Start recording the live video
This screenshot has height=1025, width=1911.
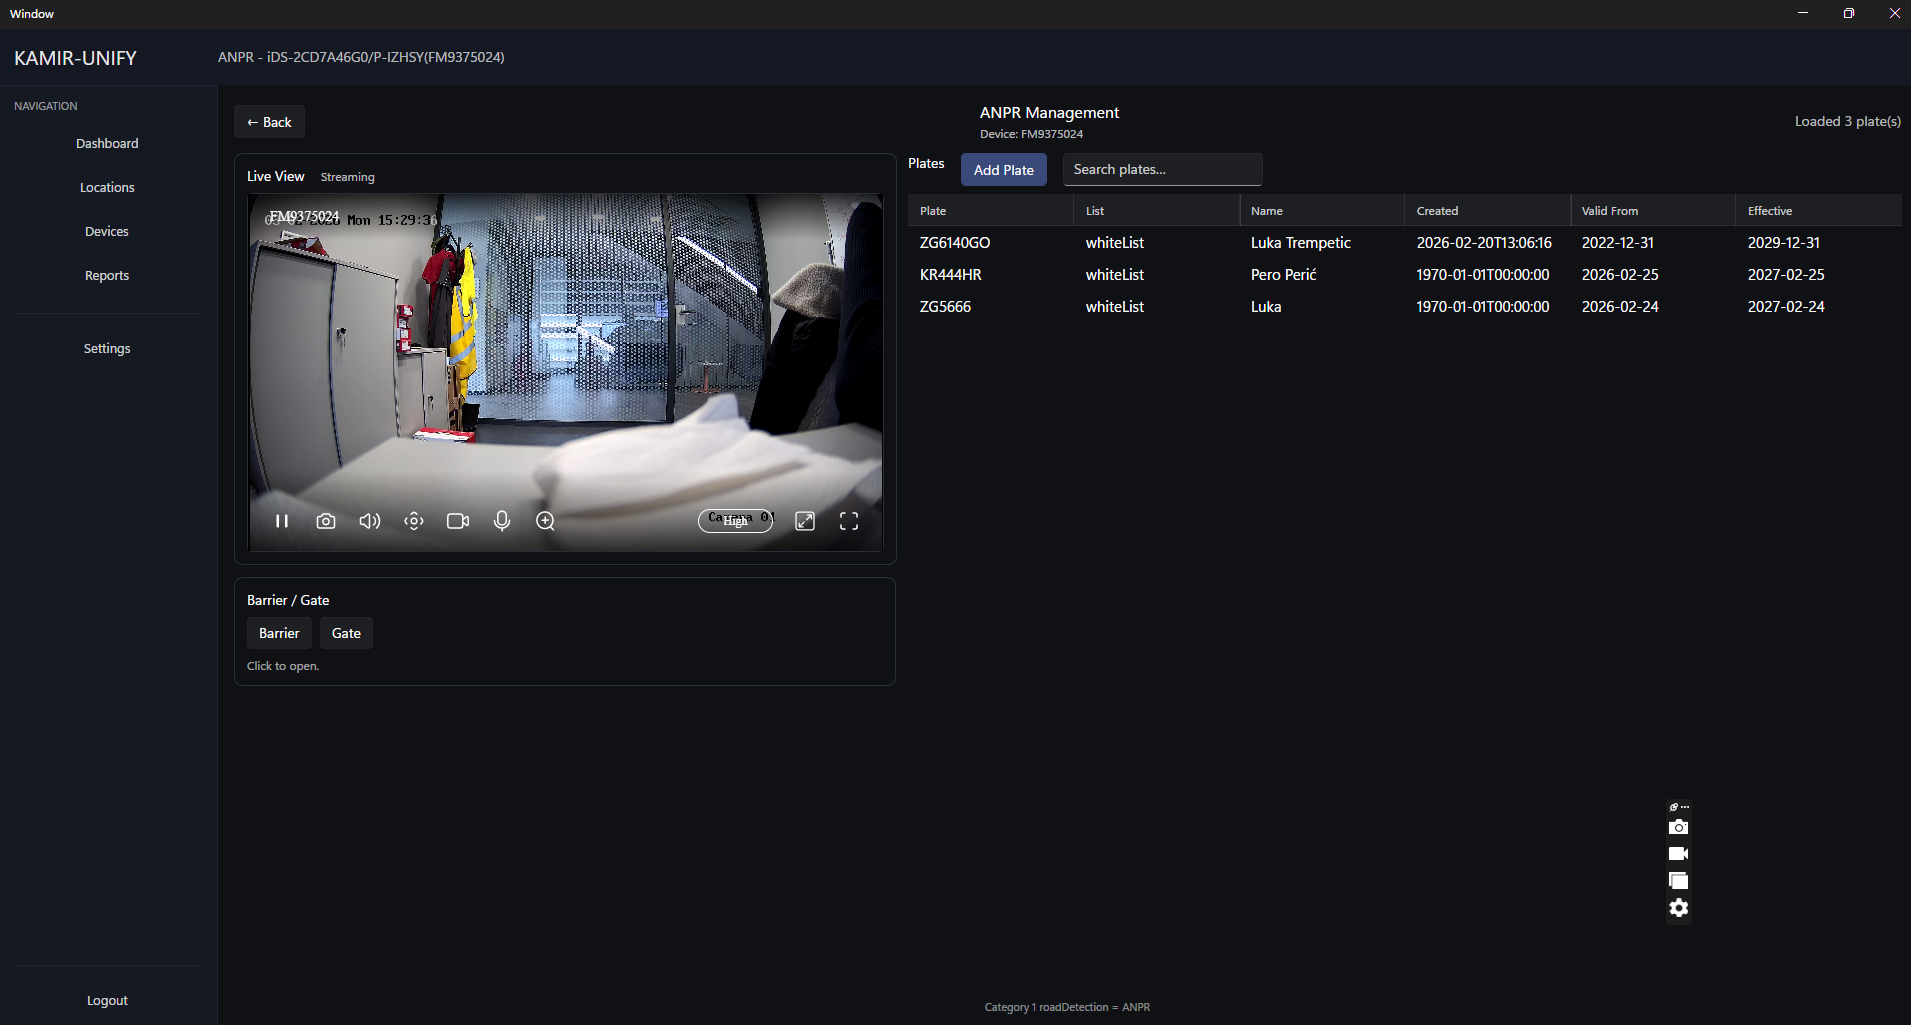coord(457,520)
